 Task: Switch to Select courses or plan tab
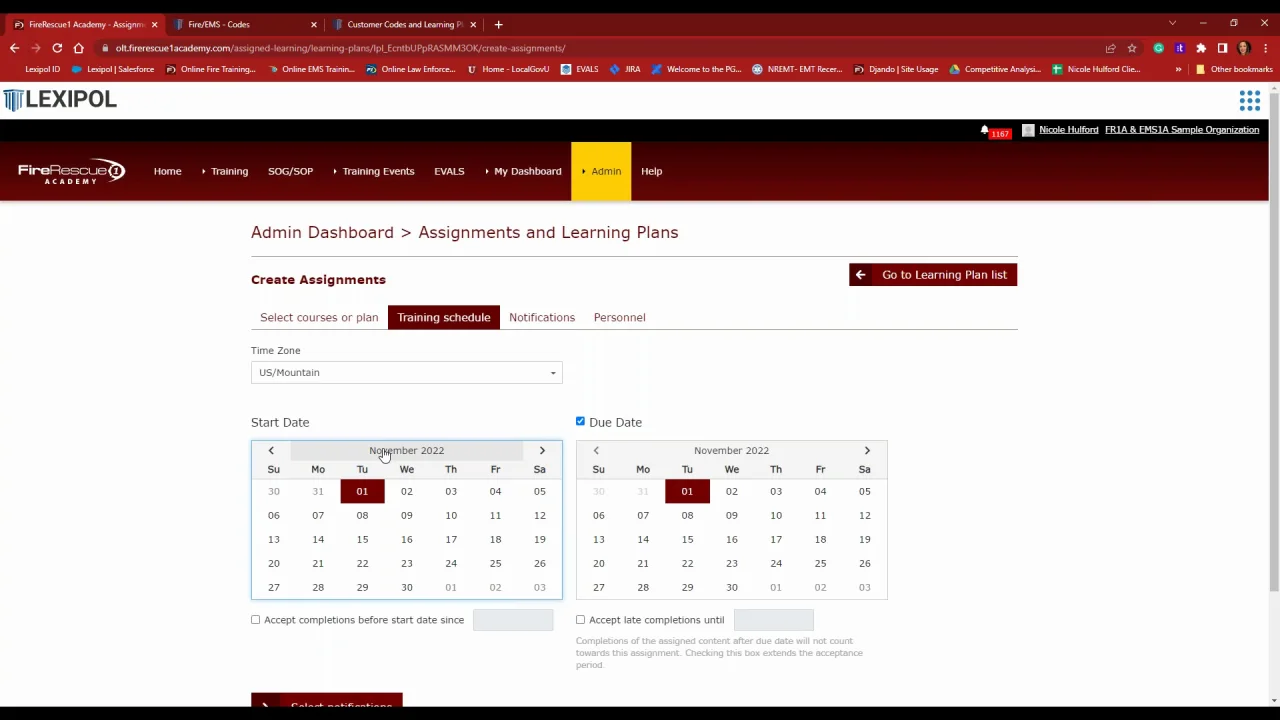tap(319, 317)
